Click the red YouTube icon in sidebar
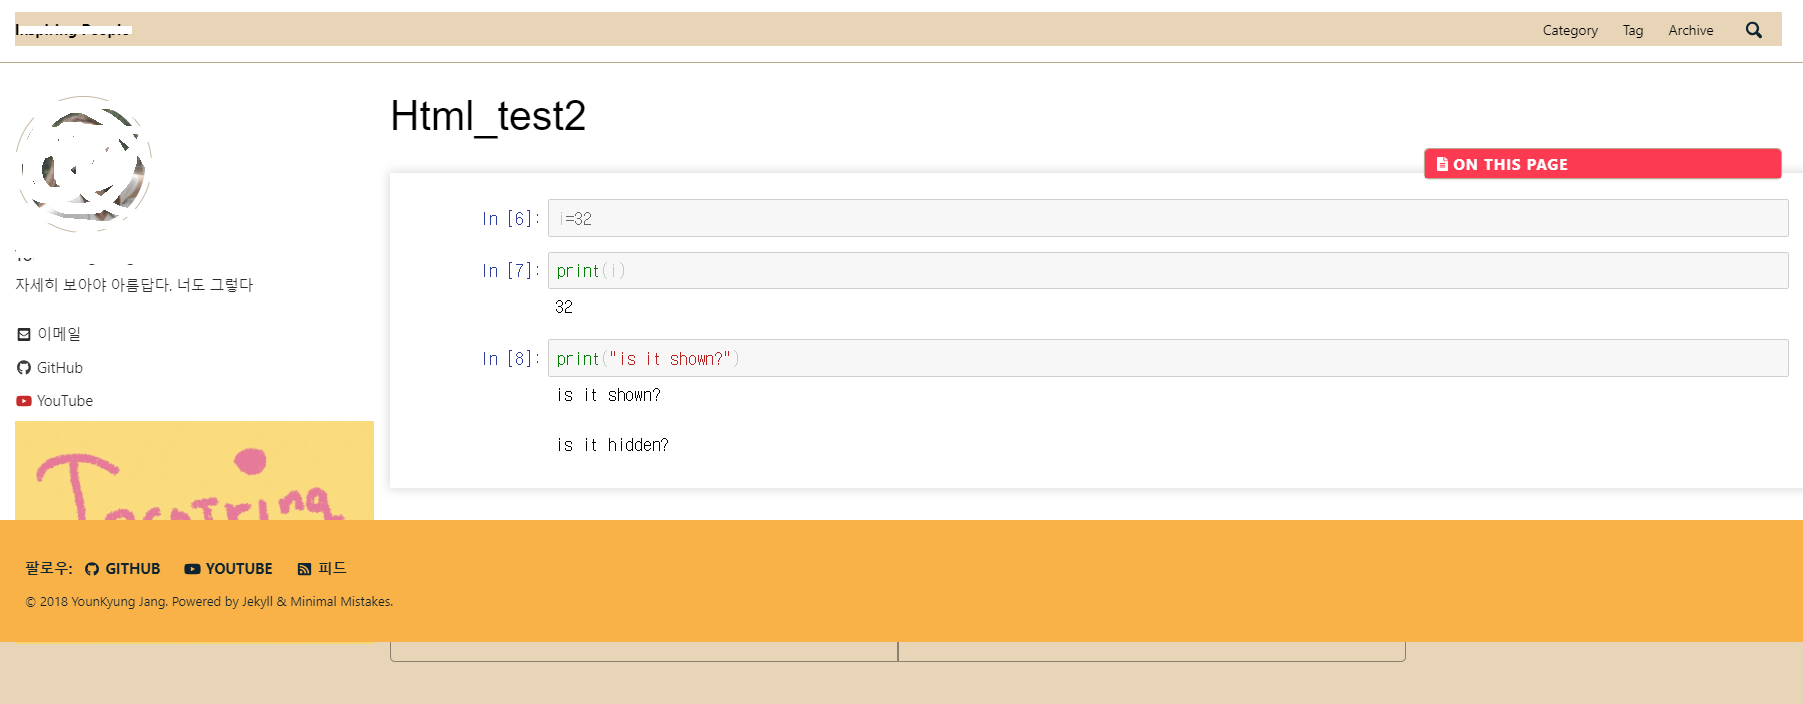1803x704 pixels. click(x=24, y=401)
